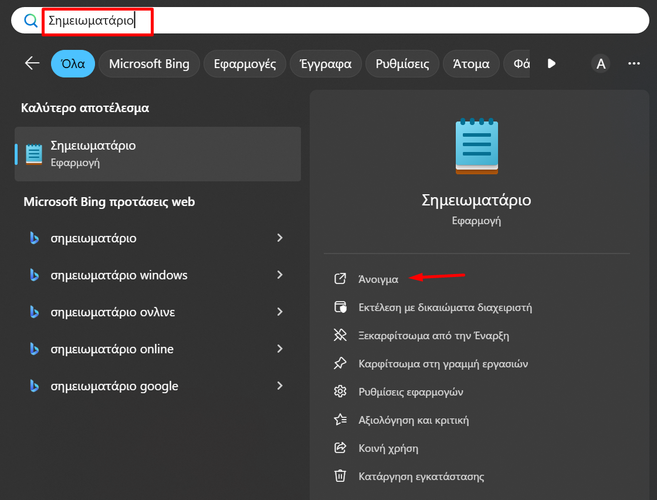Switch to Ρυθμίσεις filter tab
The height and width of the screenshot is (500, 657).
click(402, 64)
